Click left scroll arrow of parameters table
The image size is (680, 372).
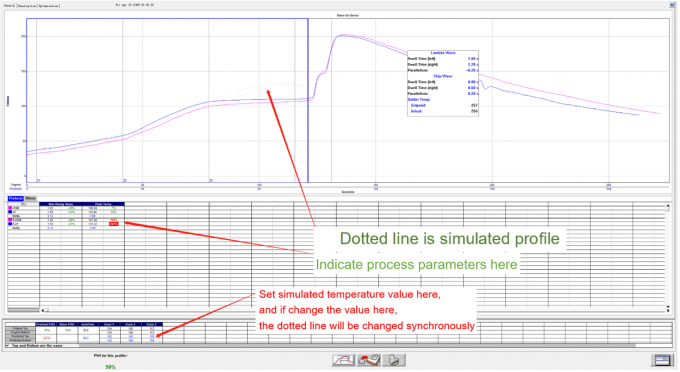[x=42, y=310]
